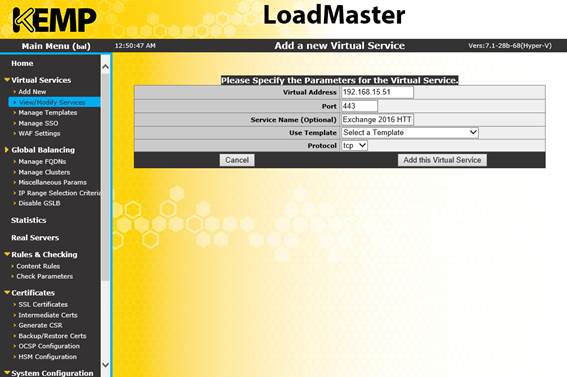The image size is (567, 377).
Task: Collapse the System Configuration section
Action: pos(52,373)
